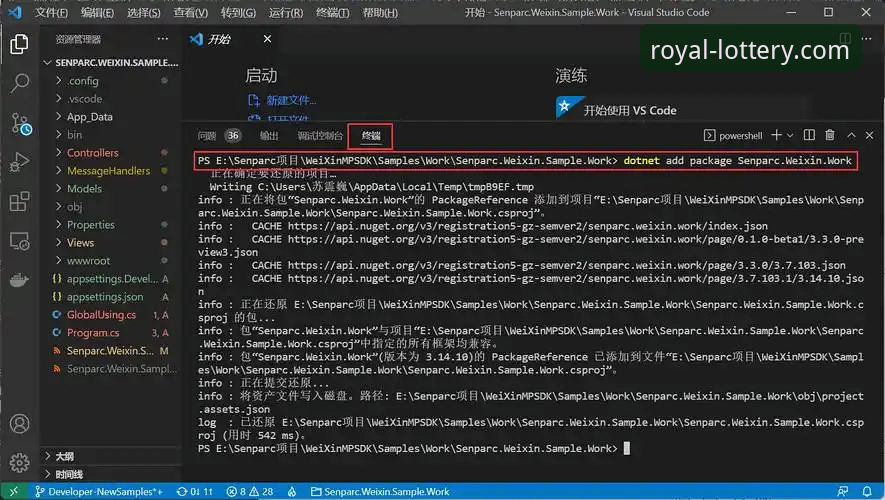Image resolution: width=885 pixels, height=500 pixels.
Task: Open the 选择(S) menu
Action: [x=143, y=12]
